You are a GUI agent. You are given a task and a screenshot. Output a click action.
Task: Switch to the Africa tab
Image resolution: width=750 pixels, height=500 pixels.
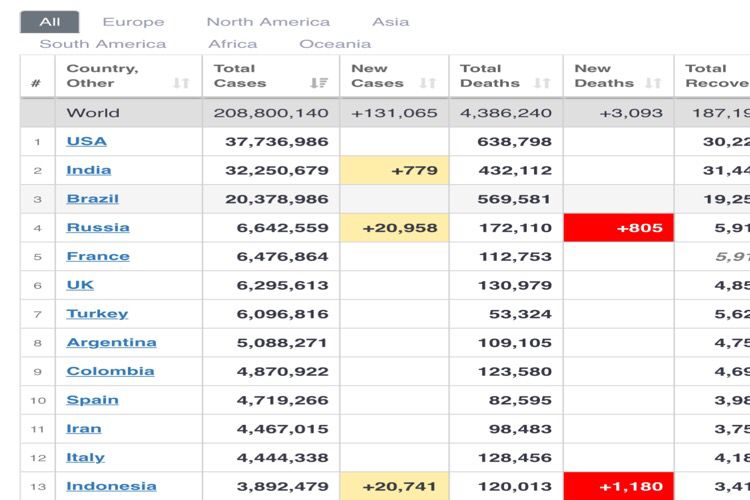[233, 44]
